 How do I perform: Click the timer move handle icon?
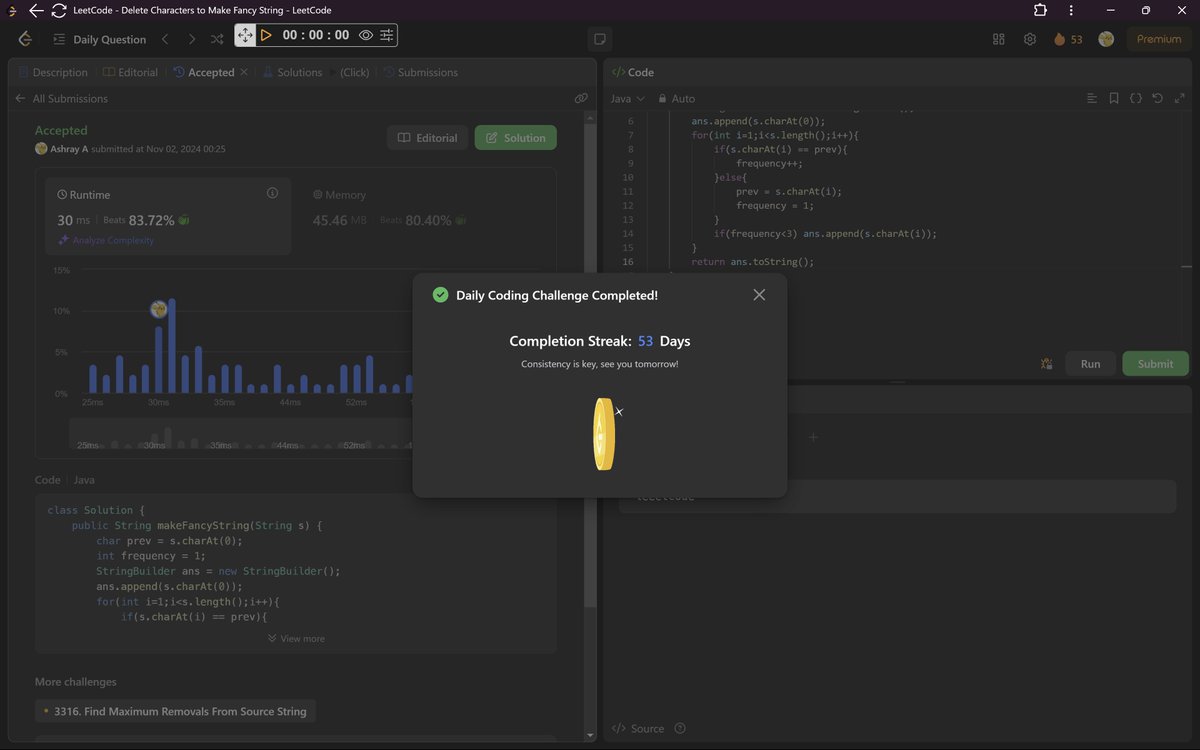pos(245,35)
